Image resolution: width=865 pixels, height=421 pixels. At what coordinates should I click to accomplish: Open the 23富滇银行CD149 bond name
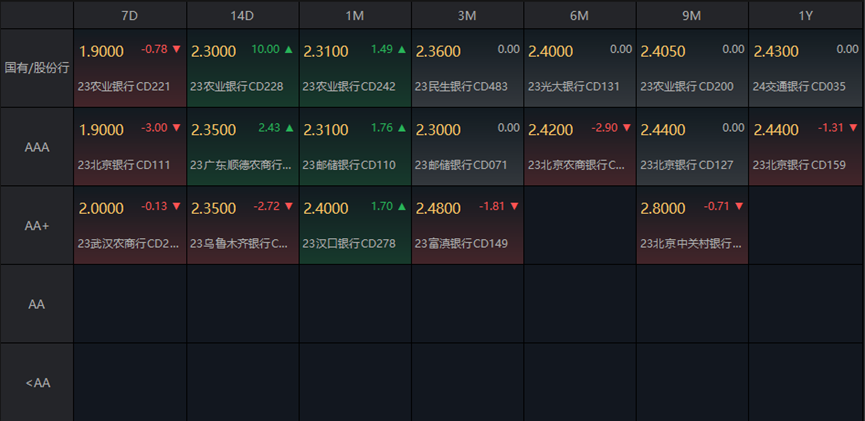click(461, 243)
